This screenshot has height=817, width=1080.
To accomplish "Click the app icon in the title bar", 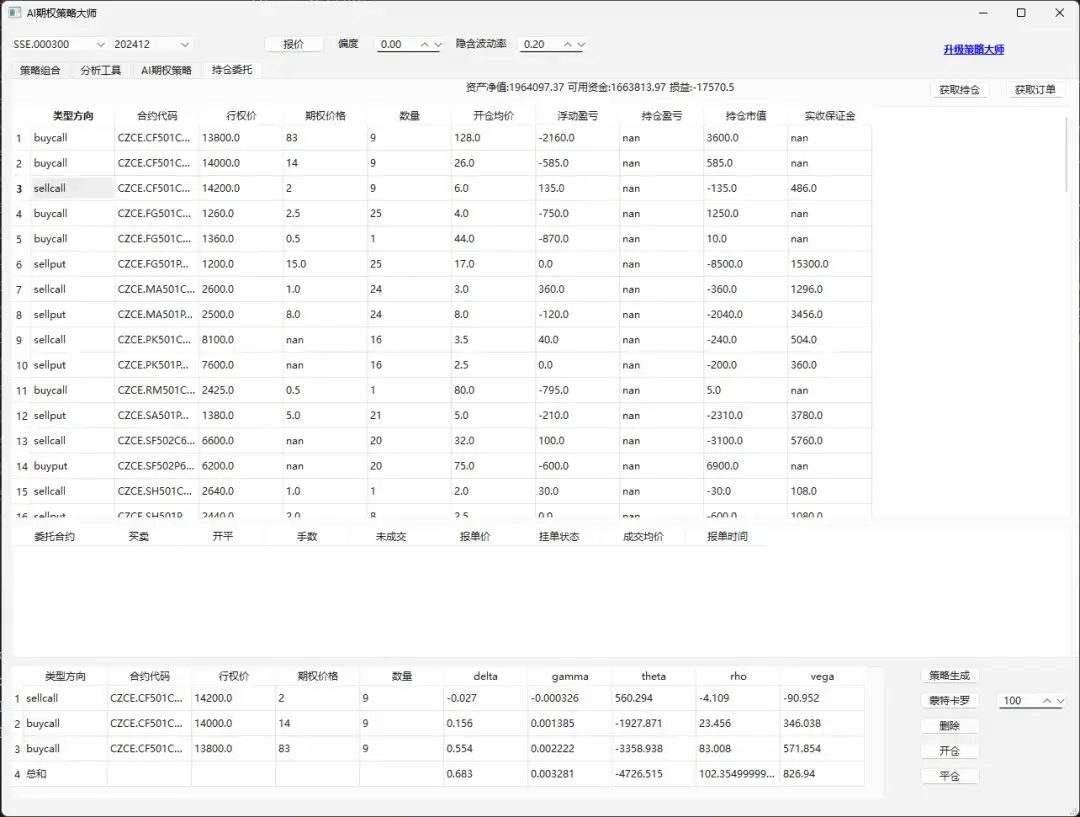I will 14,12.
